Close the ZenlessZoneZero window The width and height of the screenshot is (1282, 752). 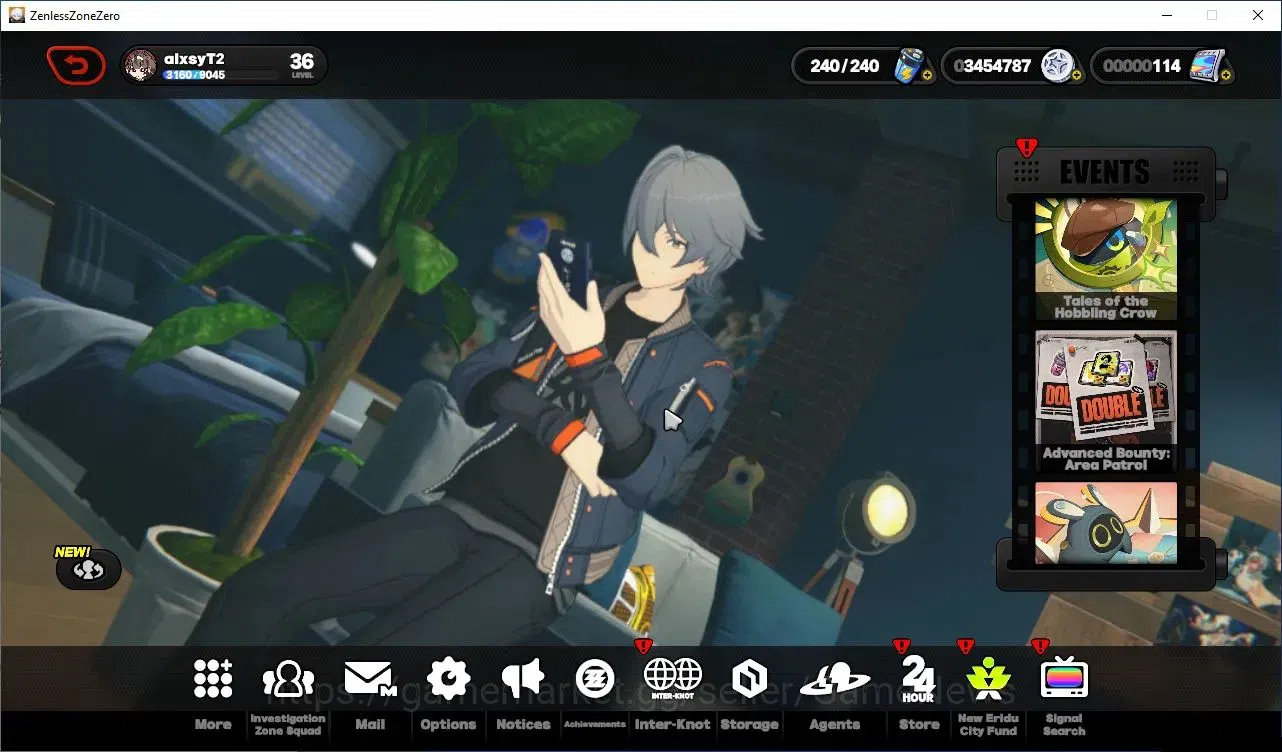point(1258,15)
